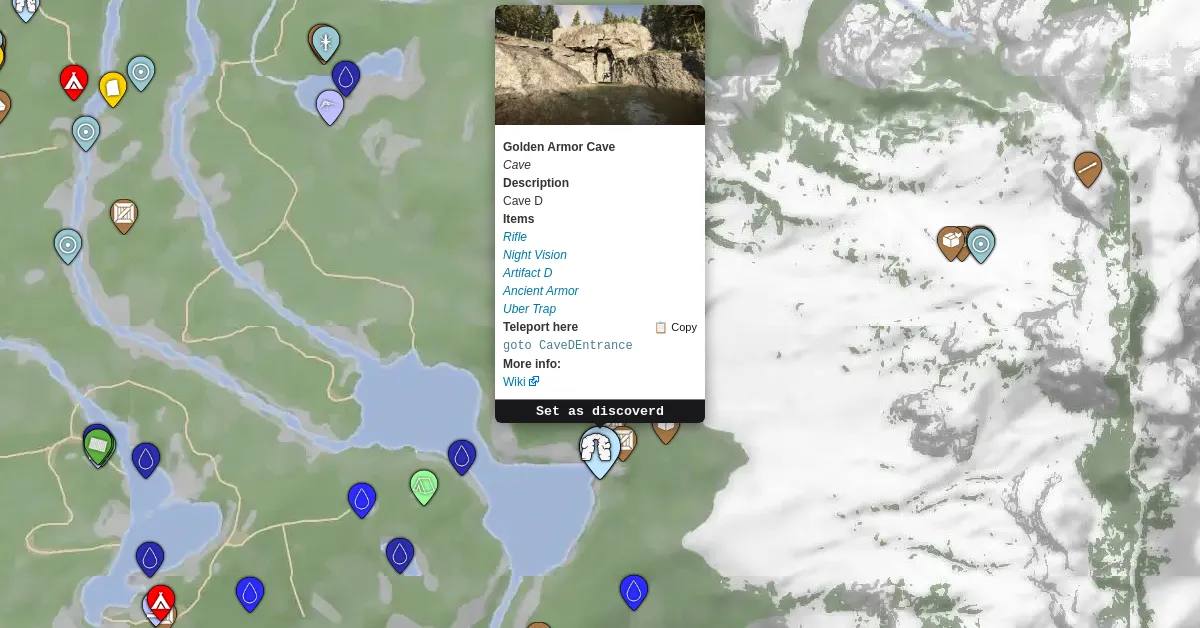Open the teal cave marker next to that crate
1200x628 pixels.
[x=981, y=244]
